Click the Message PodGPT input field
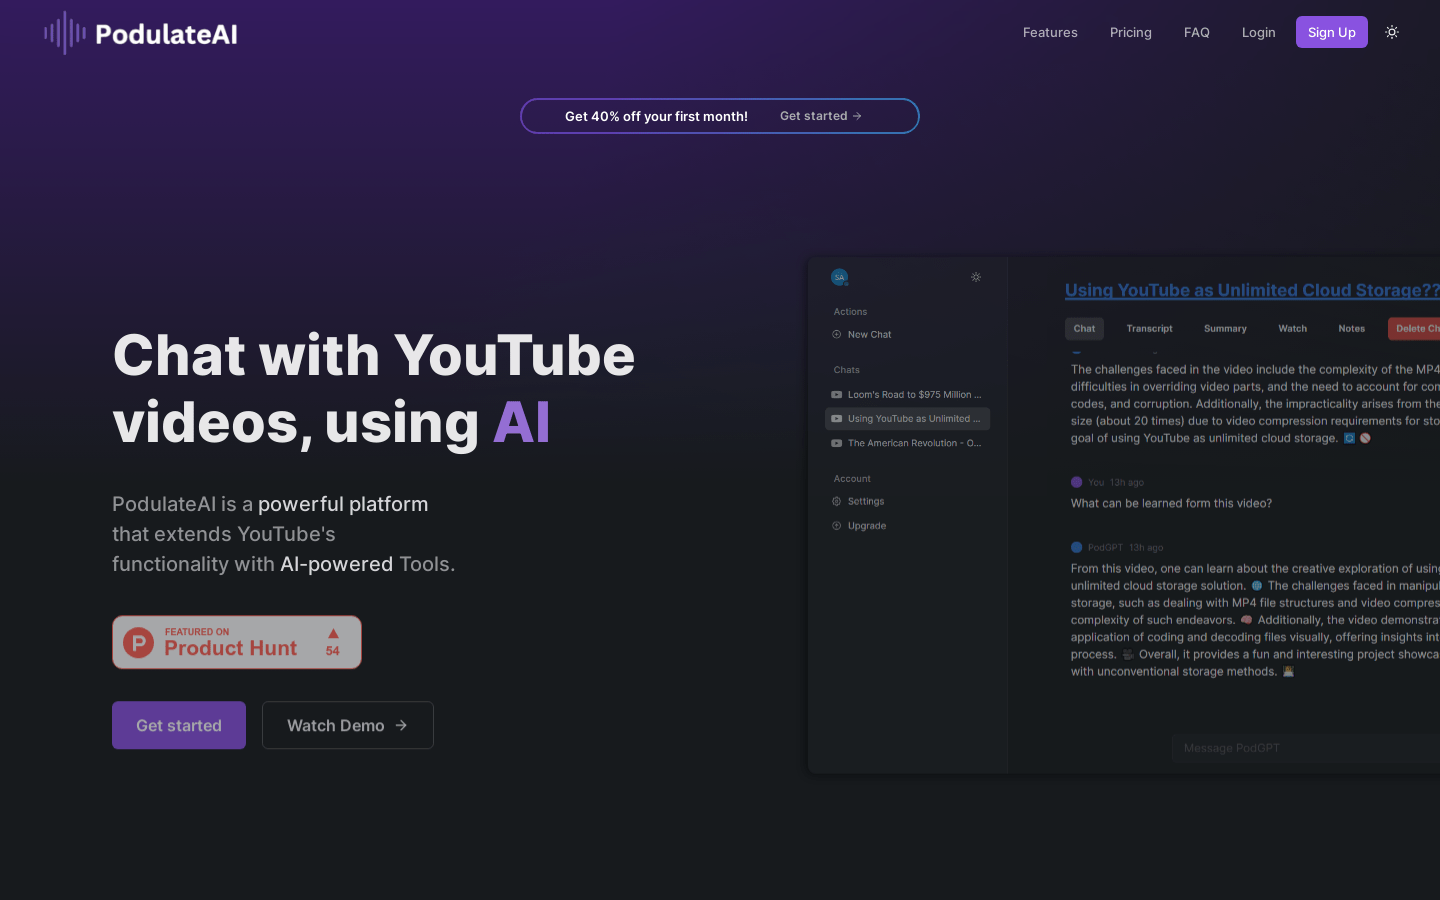1440x900 pixels. (x=1306, y=748)
